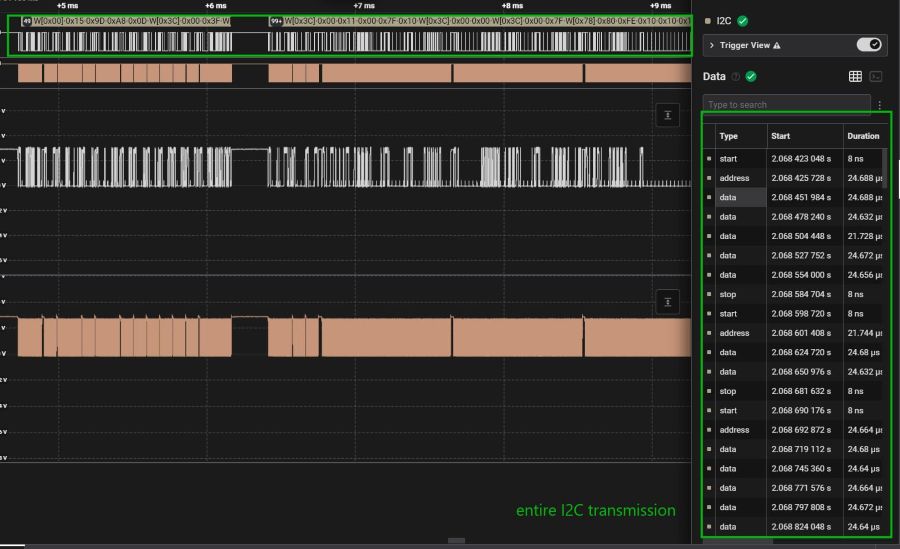This screenshot has width=900, height=549.
Task: Click the 21.728 µs duration cell
Action: tap(864, 236)
